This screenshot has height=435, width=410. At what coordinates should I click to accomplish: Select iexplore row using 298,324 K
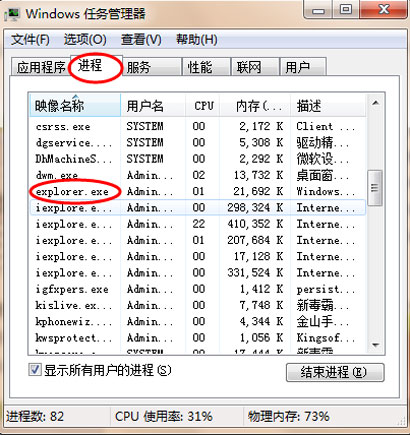tap(198, 208)
